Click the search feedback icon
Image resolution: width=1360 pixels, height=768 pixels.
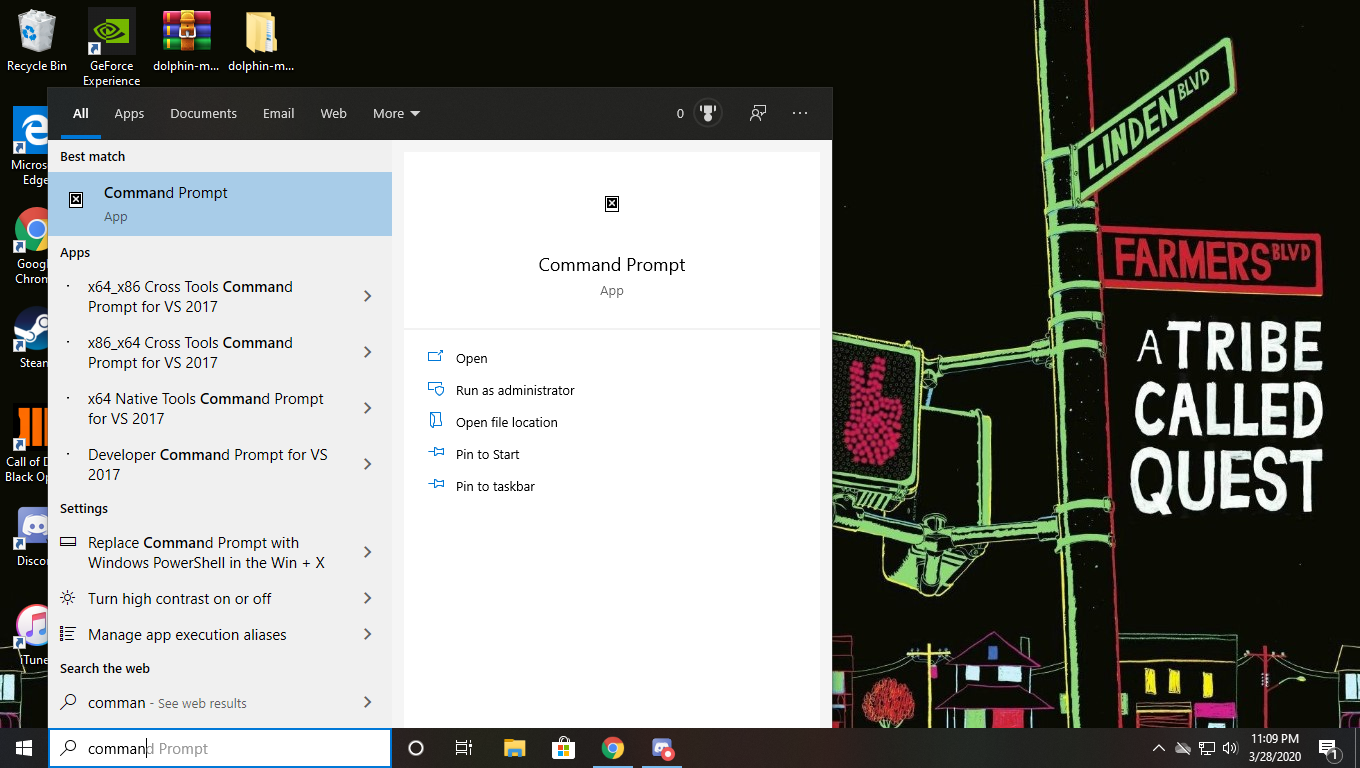pos(758,113)
